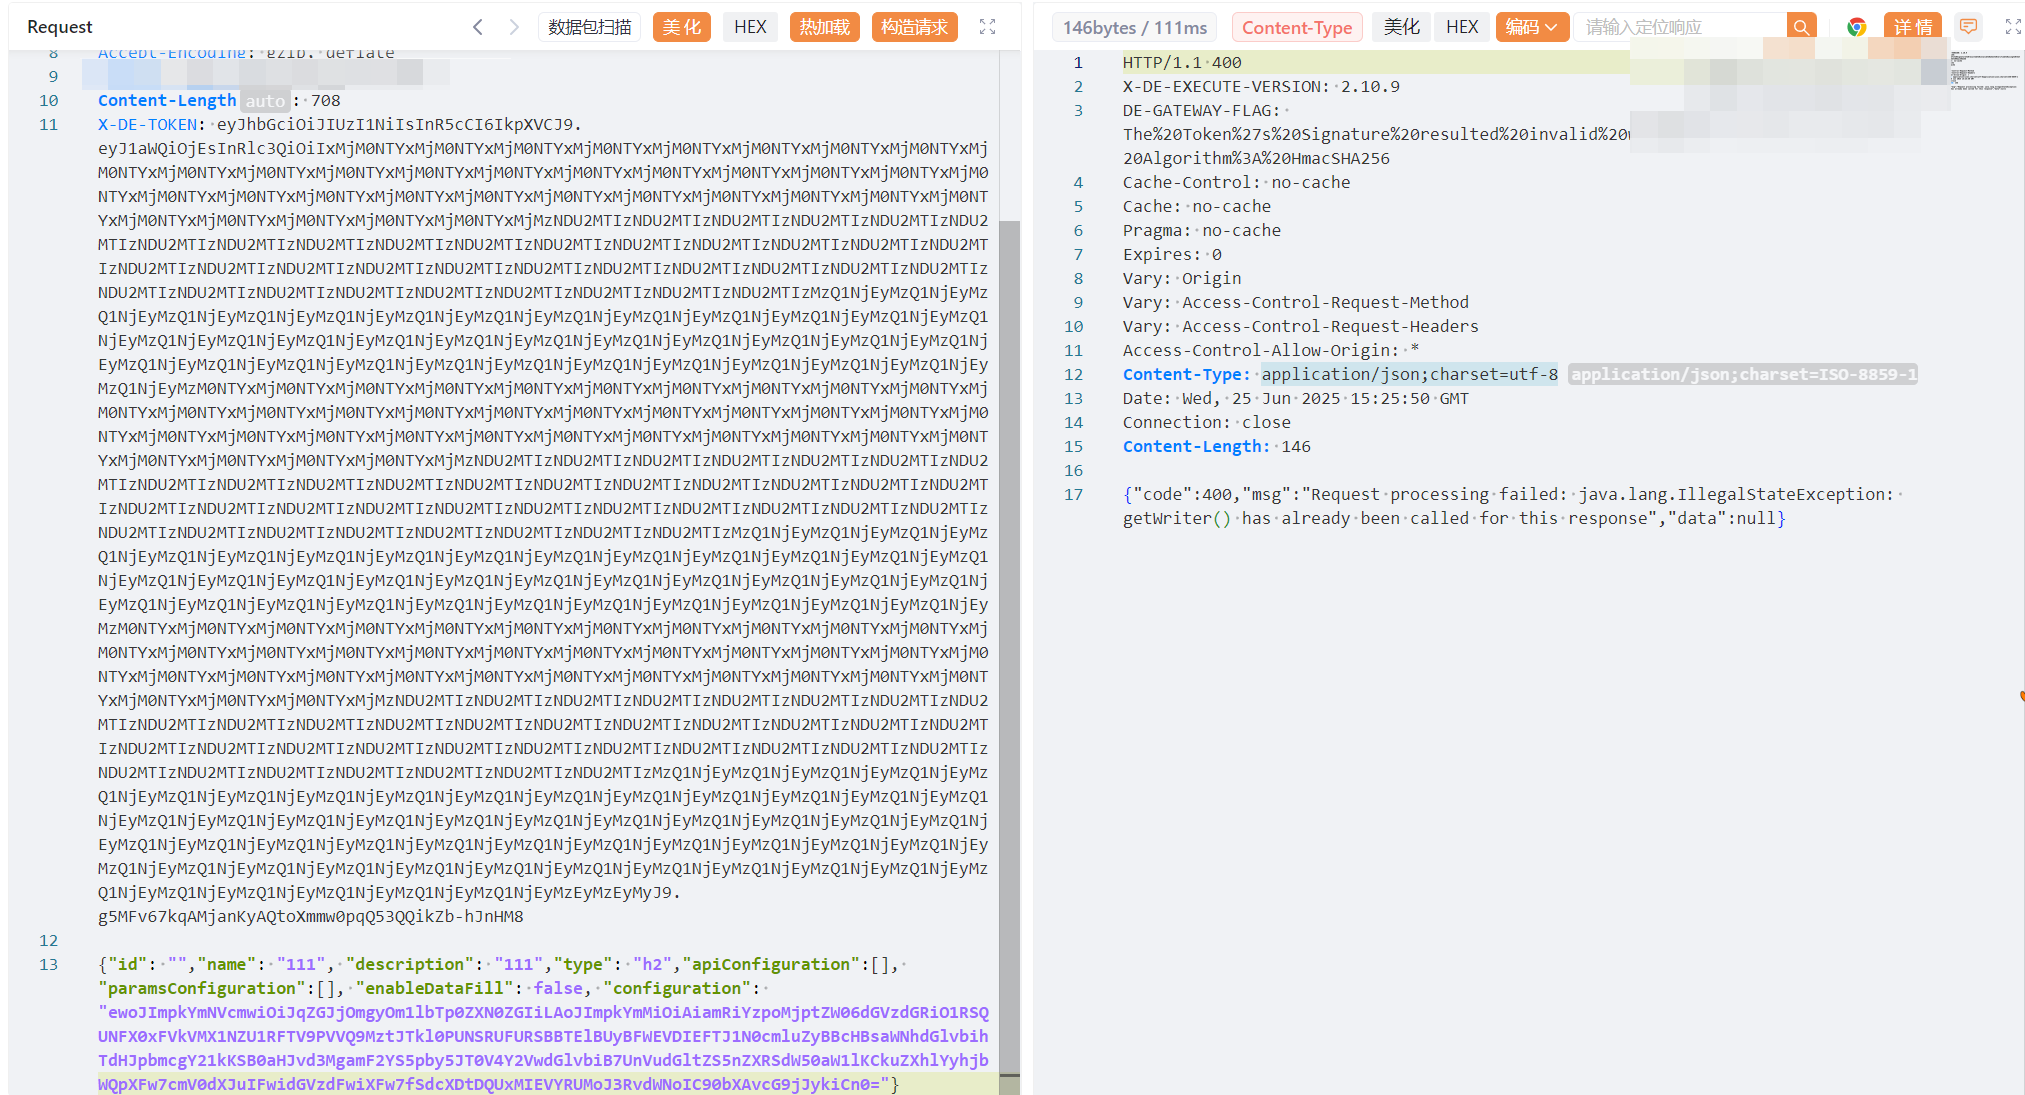Image resolution: width=2025 pixels, height=1095 pixels.
Task: Click the comment bubble icon
Action: point(1968,27)
